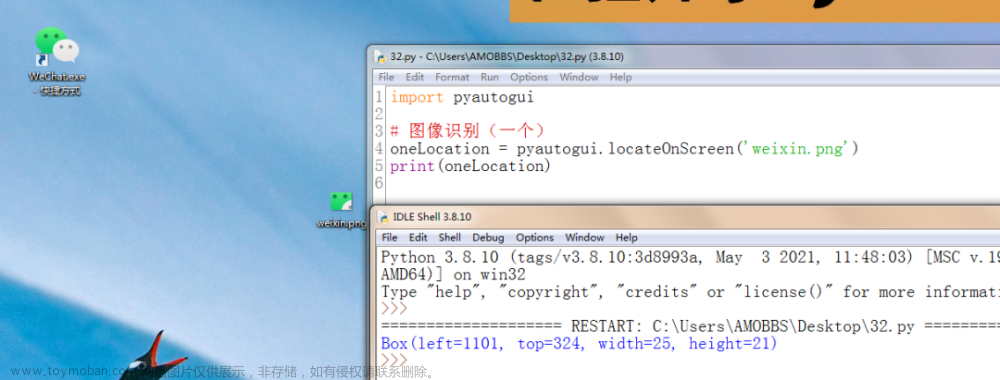Click the RESTART line in IDLE Shell

690,327
